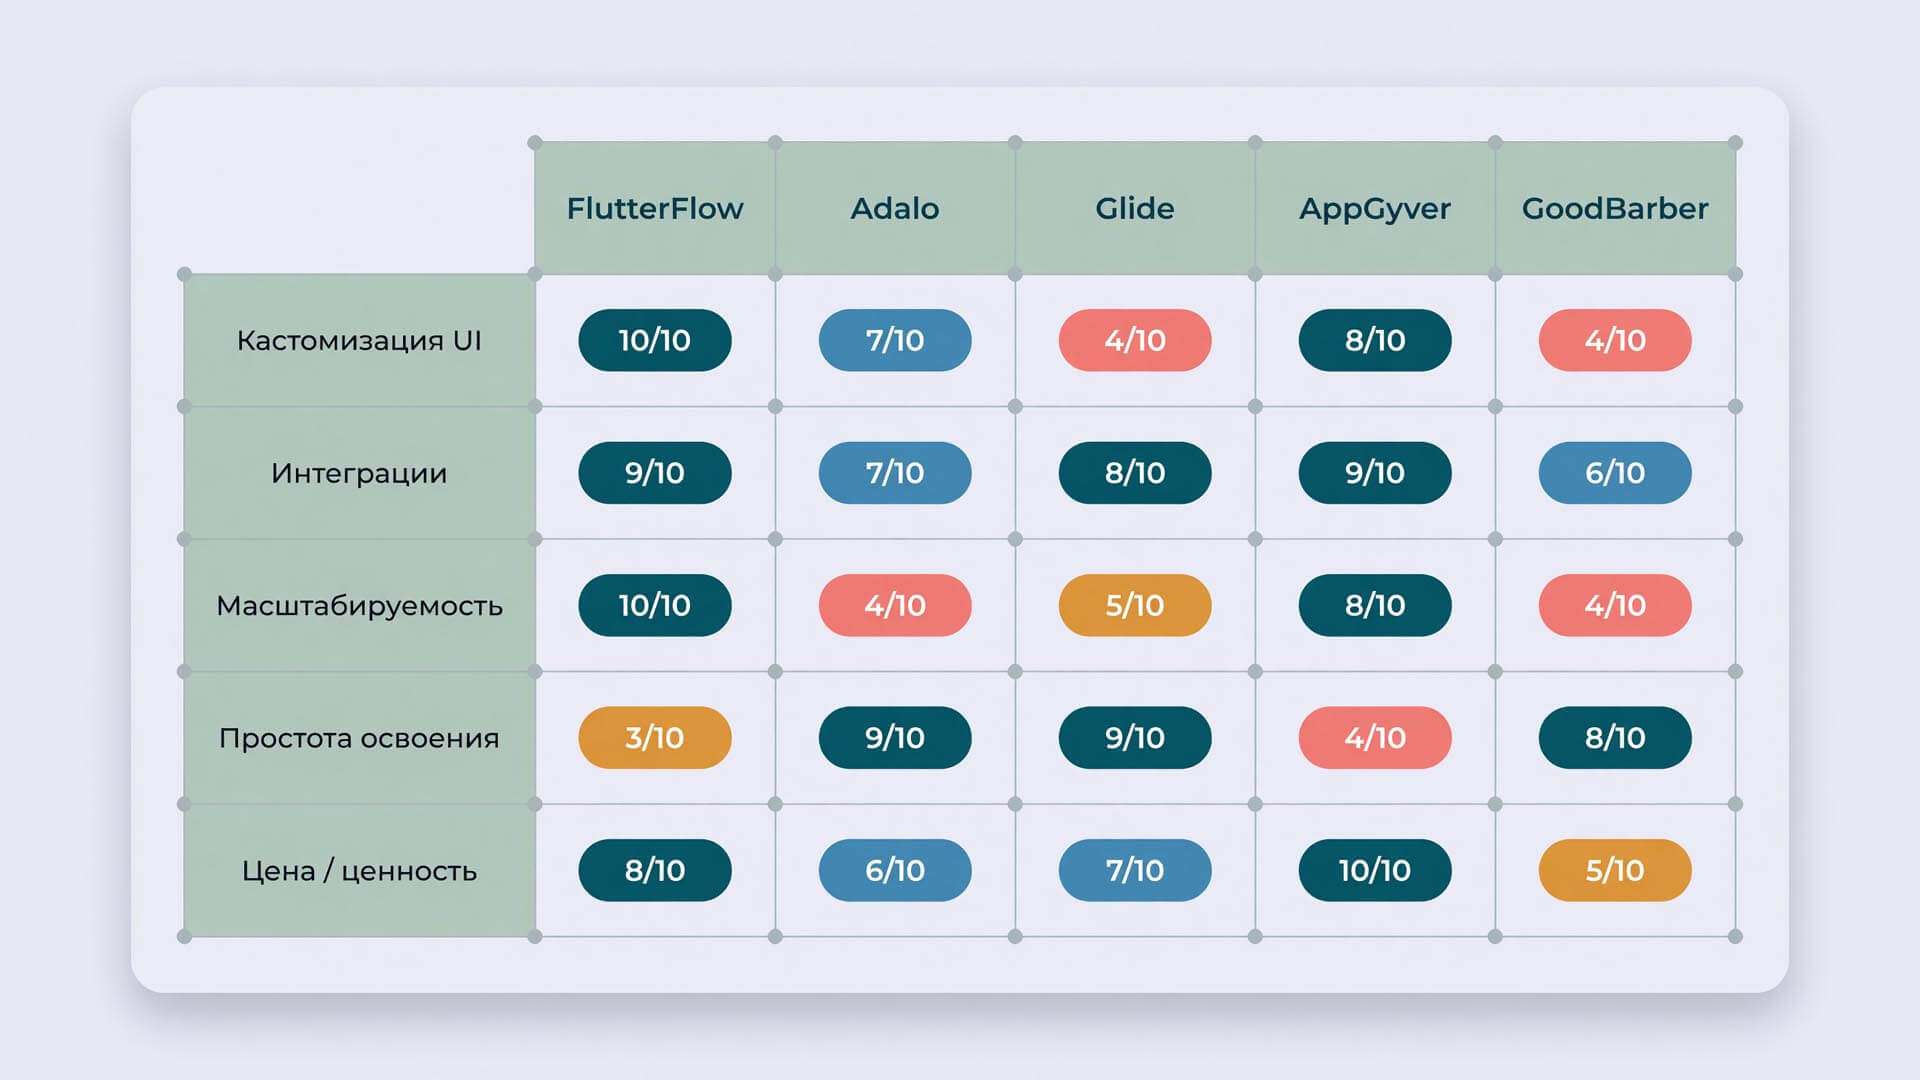Click the GoodBarber column header
The height and width of the screenshot is (1080, 1920).
tap(1615, 208)
